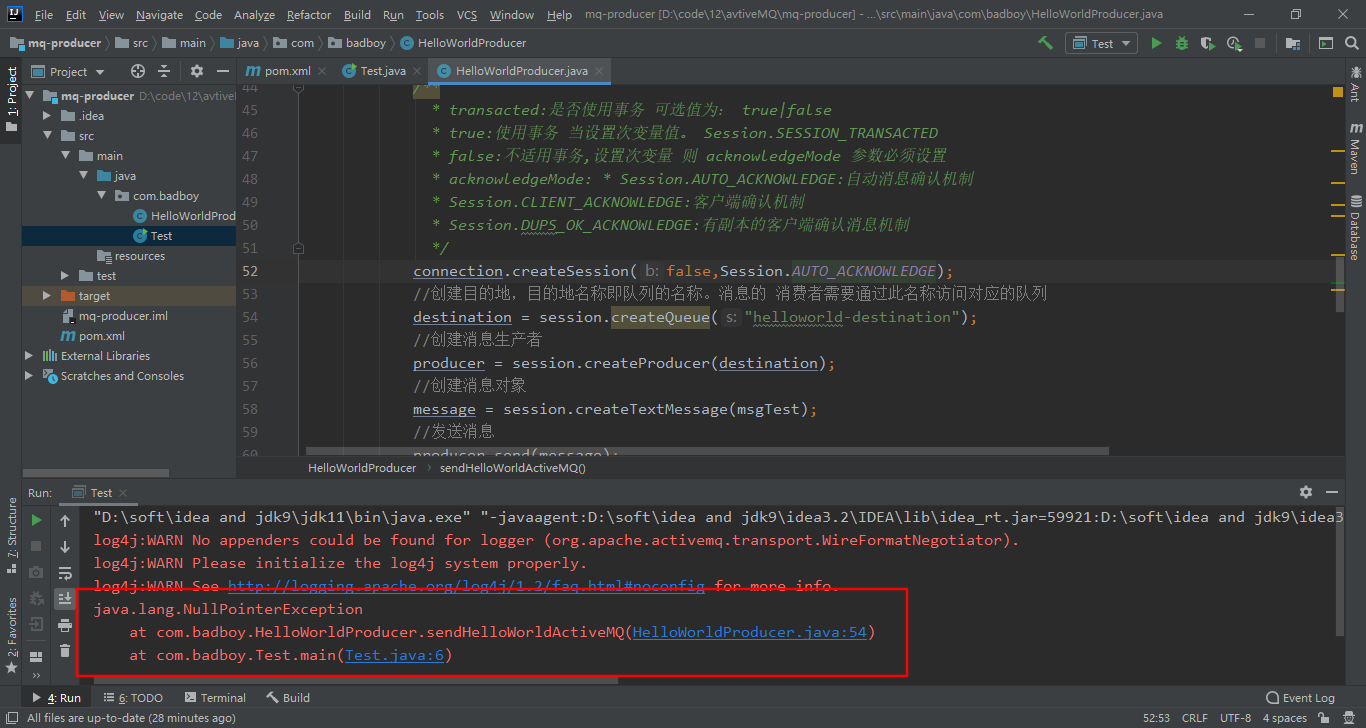The height and width of the screenshot is (728, 1366).
Task: Open the log4j faq.html link
Action: click(466, 586)
